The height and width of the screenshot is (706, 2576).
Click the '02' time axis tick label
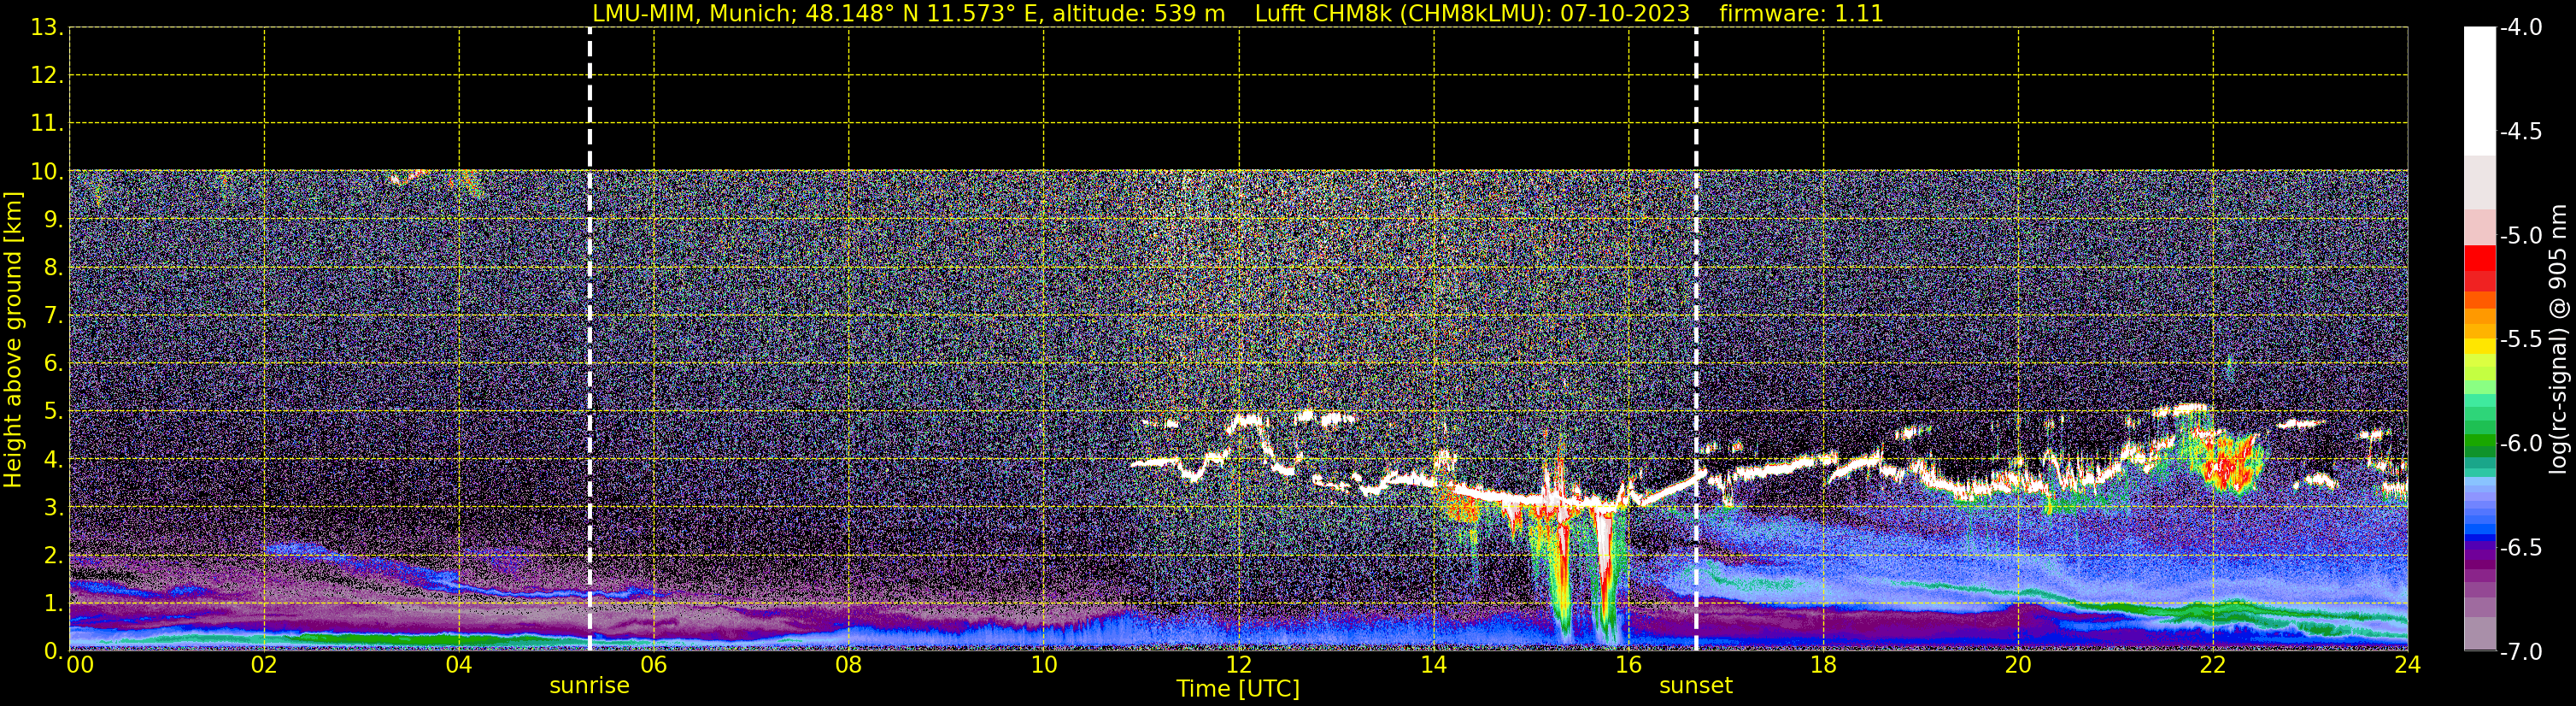point(264,665)
